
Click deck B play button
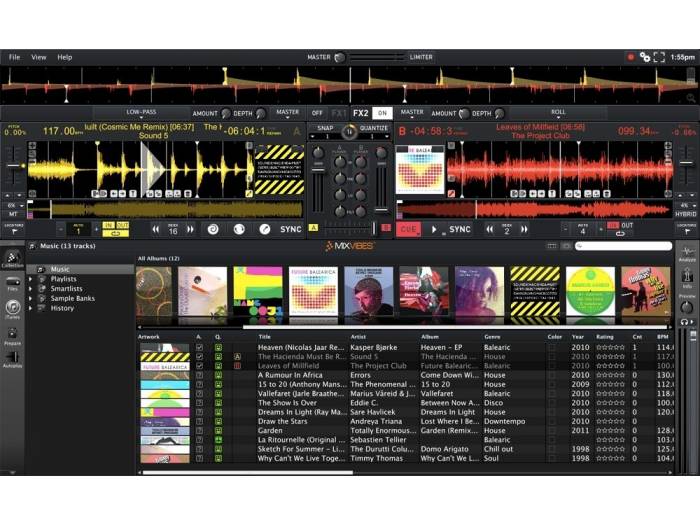[434, 229]
